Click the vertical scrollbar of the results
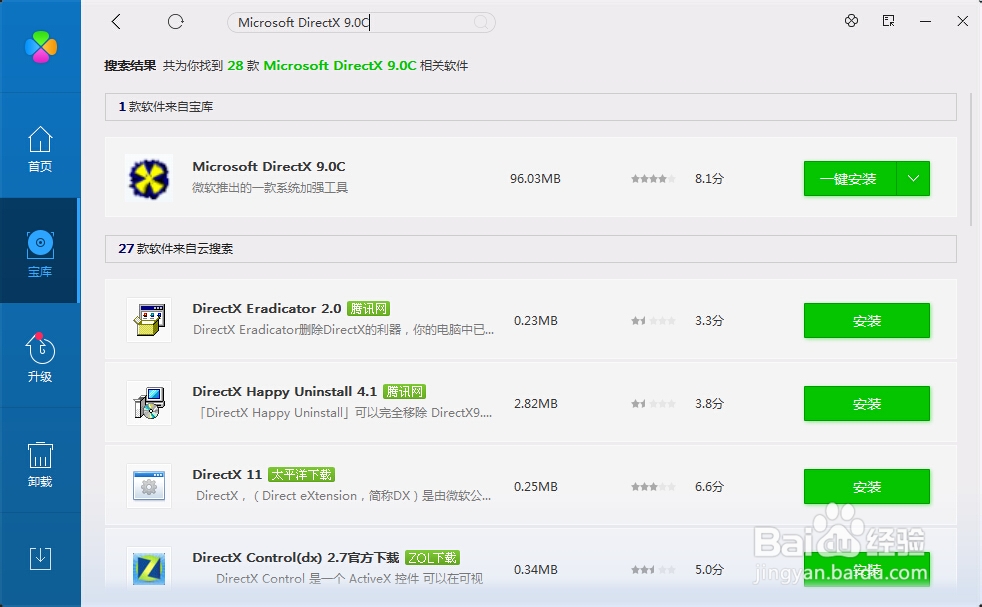Viewport: 982px width, 607px height. (x=971, y=159)
